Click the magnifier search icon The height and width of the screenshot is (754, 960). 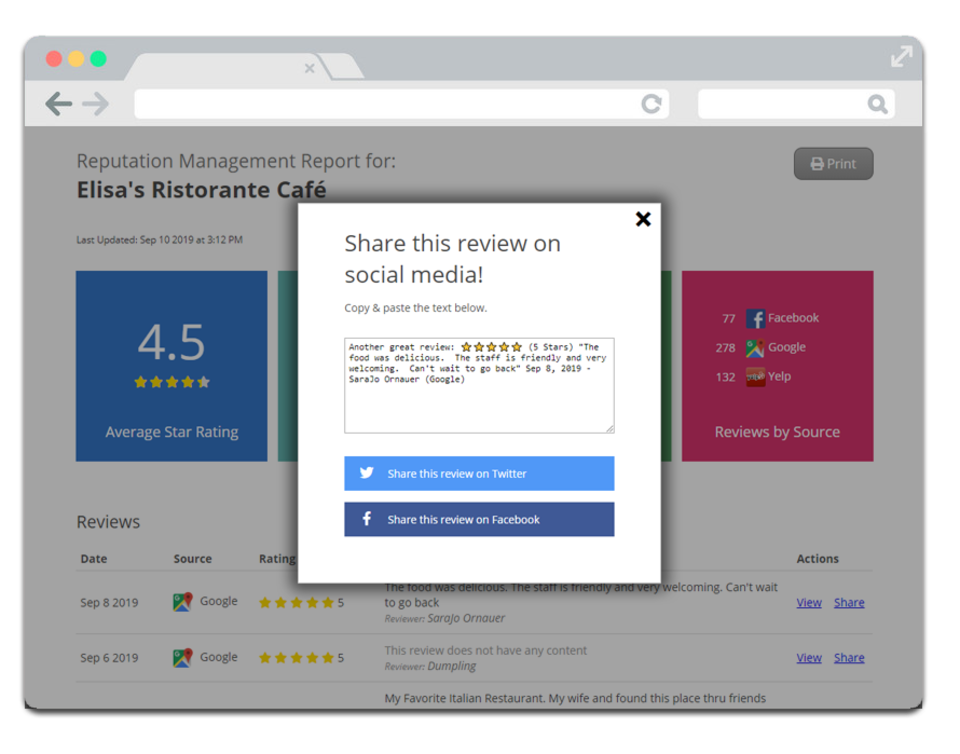[877, 104]
